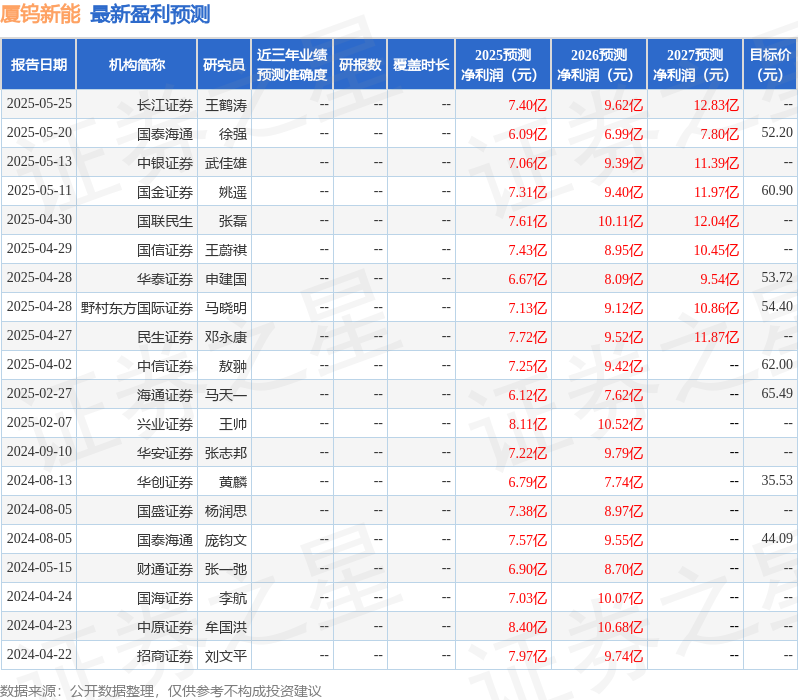Select researcher 庞钧文
Image resolution: width=798 pixels, height=700 pixels.
[x=226, y=540]
